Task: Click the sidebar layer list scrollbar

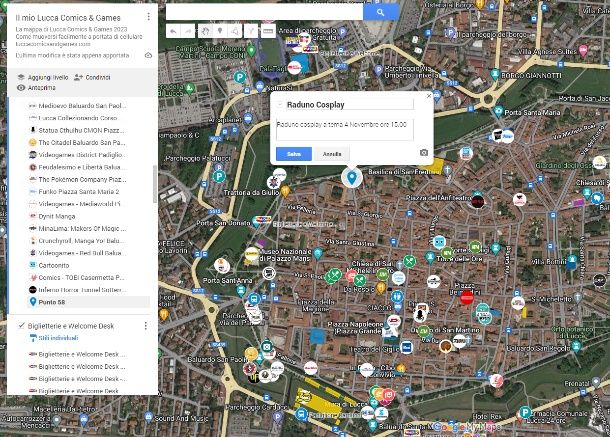Action: [155, 184]
